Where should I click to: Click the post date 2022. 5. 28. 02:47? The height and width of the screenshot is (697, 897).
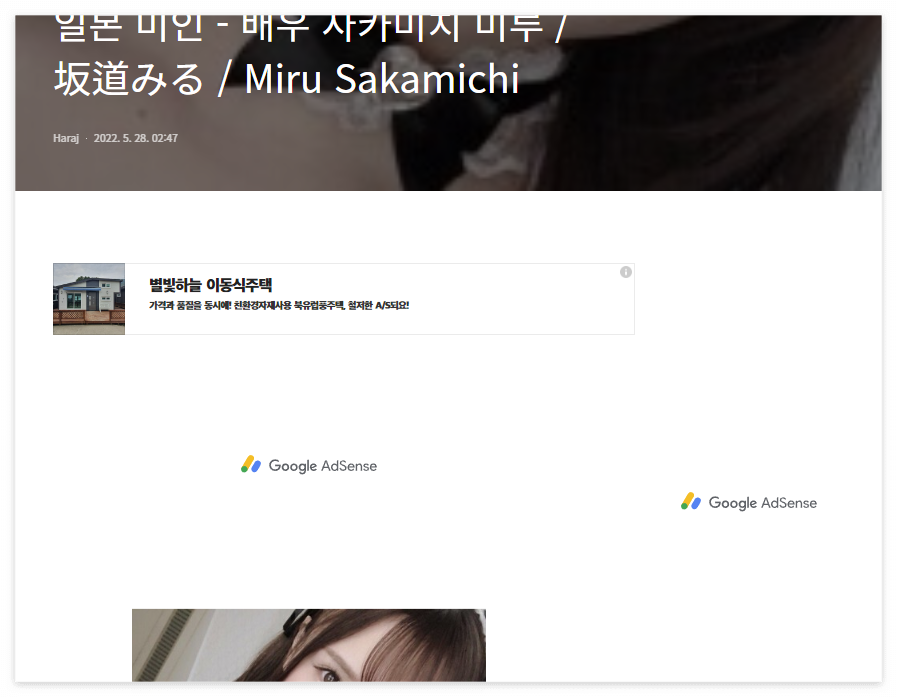(136, 138)
